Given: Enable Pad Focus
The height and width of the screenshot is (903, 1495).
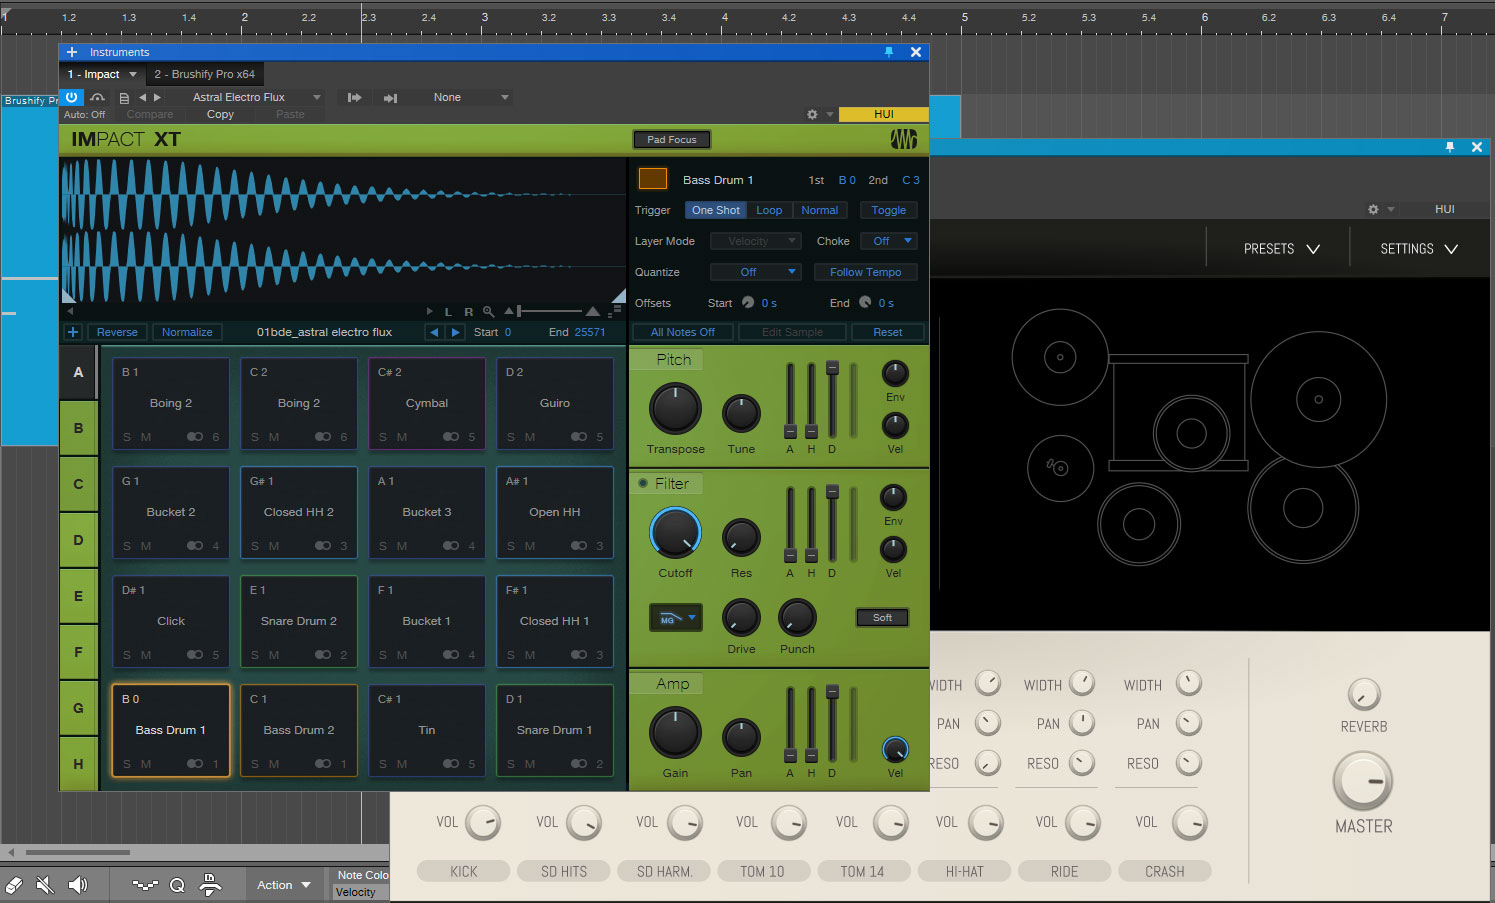Looking at the screenshot, I should [671, 139].
